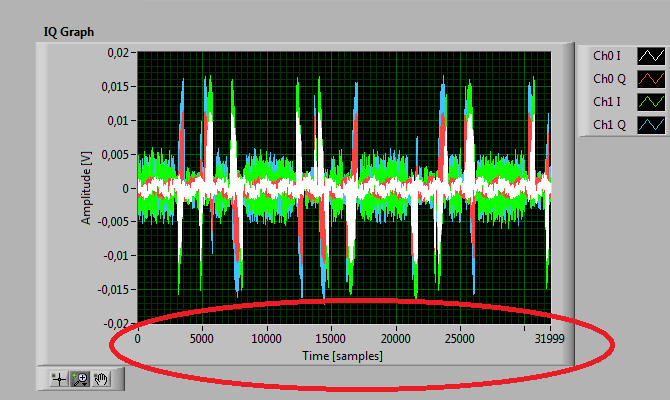Click the y-axis tick label -0,005
670x400 pixels.
click(x=113, y=222)
